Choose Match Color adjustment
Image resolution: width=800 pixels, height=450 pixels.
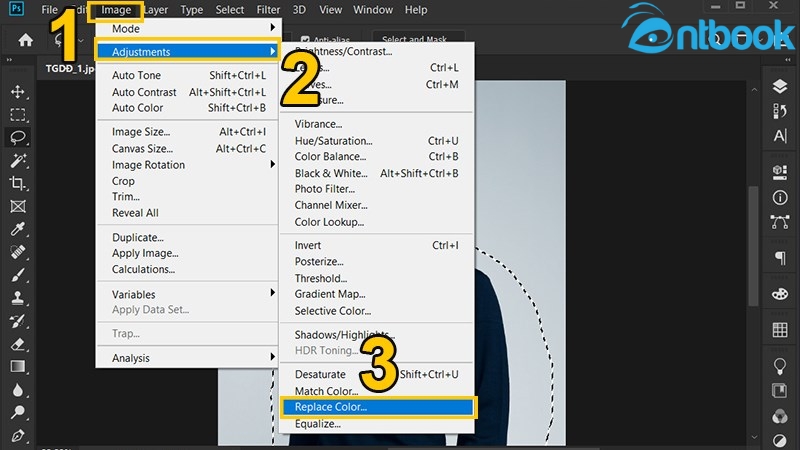click(377, 391)
